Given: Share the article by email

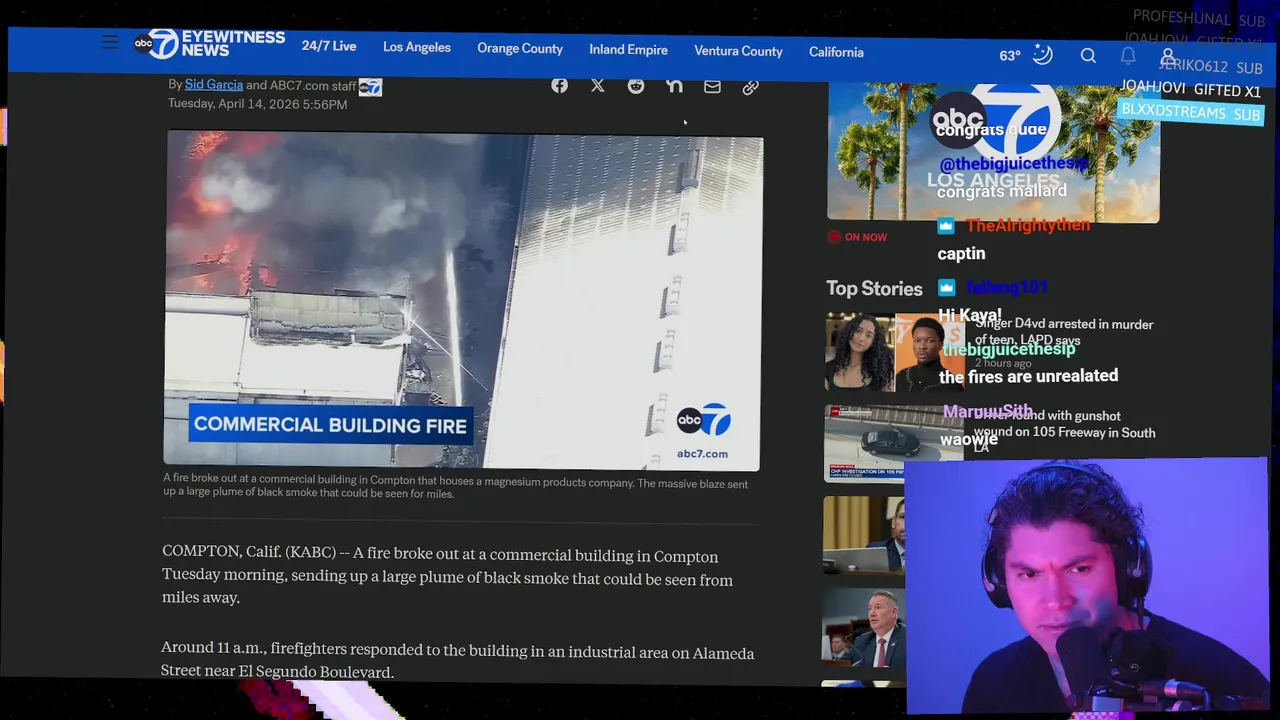Looking at the screenshot, I should click(x=712, y=88).
